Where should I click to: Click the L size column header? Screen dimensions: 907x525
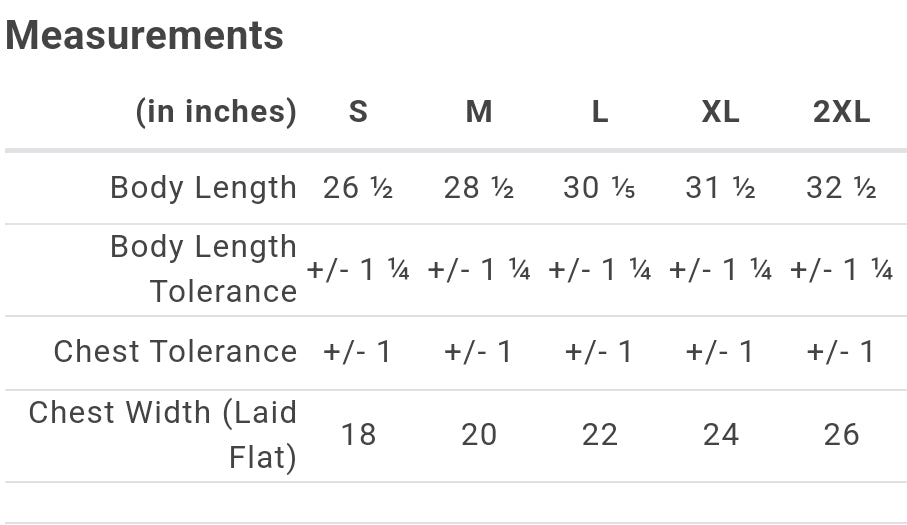coord(599,112)
